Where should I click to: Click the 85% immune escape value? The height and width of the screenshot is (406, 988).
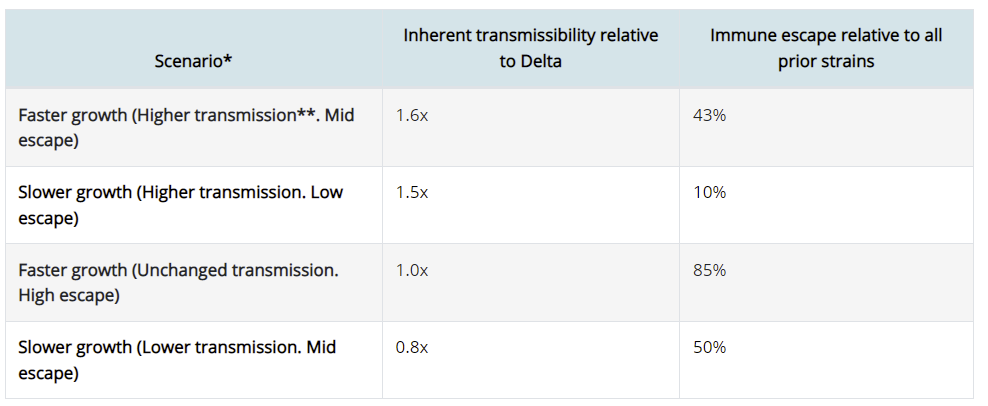709,270
